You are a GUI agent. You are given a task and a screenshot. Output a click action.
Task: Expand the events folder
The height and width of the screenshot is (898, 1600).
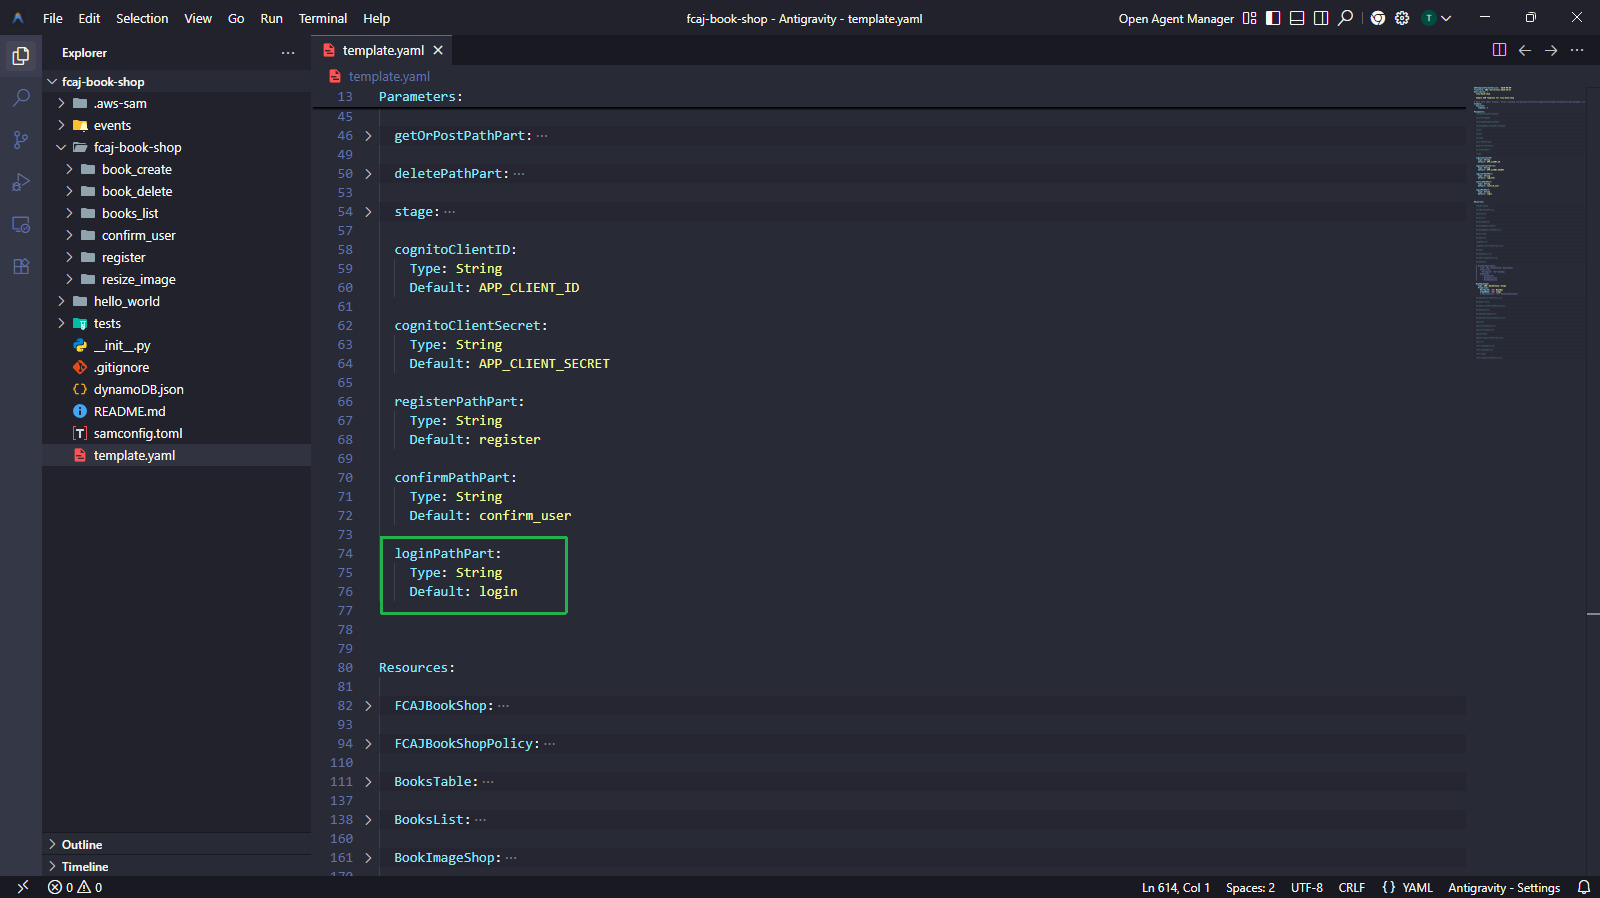click(x=176, y=126)
